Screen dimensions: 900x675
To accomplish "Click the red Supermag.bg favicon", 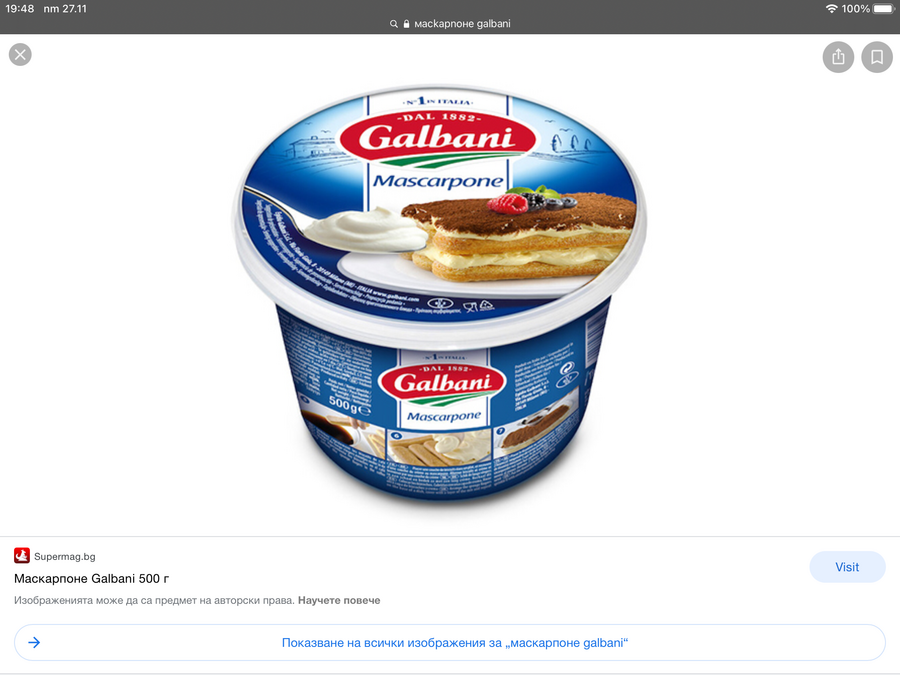I will 22,556.
